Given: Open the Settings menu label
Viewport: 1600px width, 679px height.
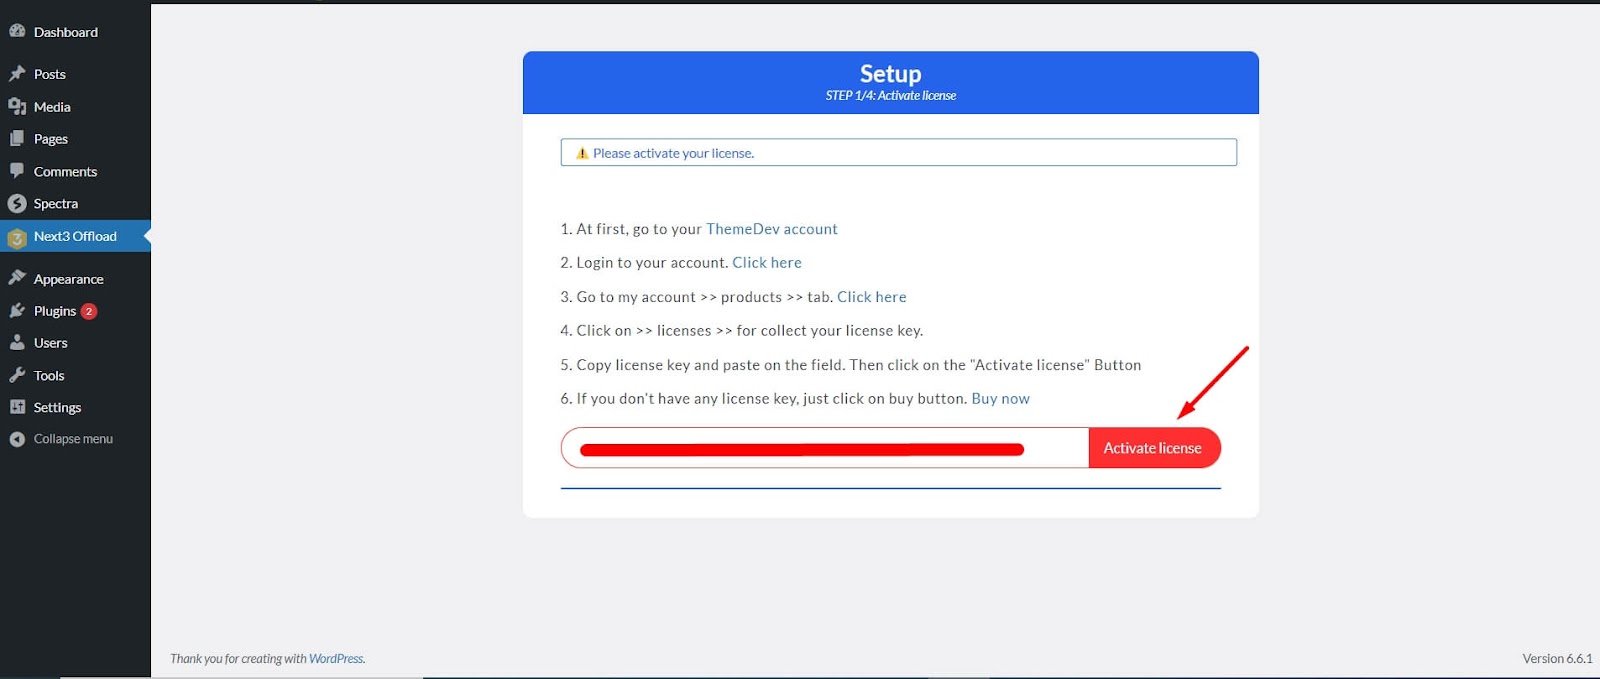Looking at the screenshot, I should tap(58, 407).
